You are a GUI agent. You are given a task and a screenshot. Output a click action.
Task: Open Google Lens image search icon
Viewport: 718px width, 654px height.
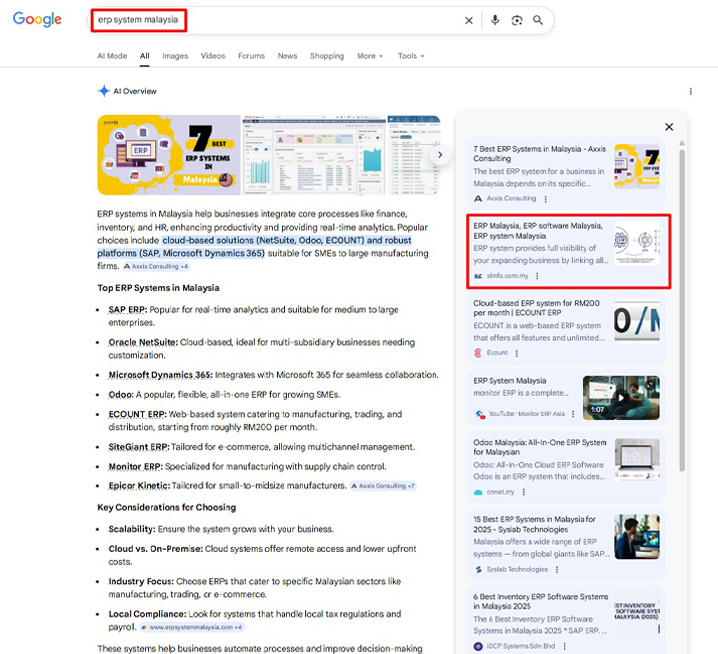pos(517,20)
